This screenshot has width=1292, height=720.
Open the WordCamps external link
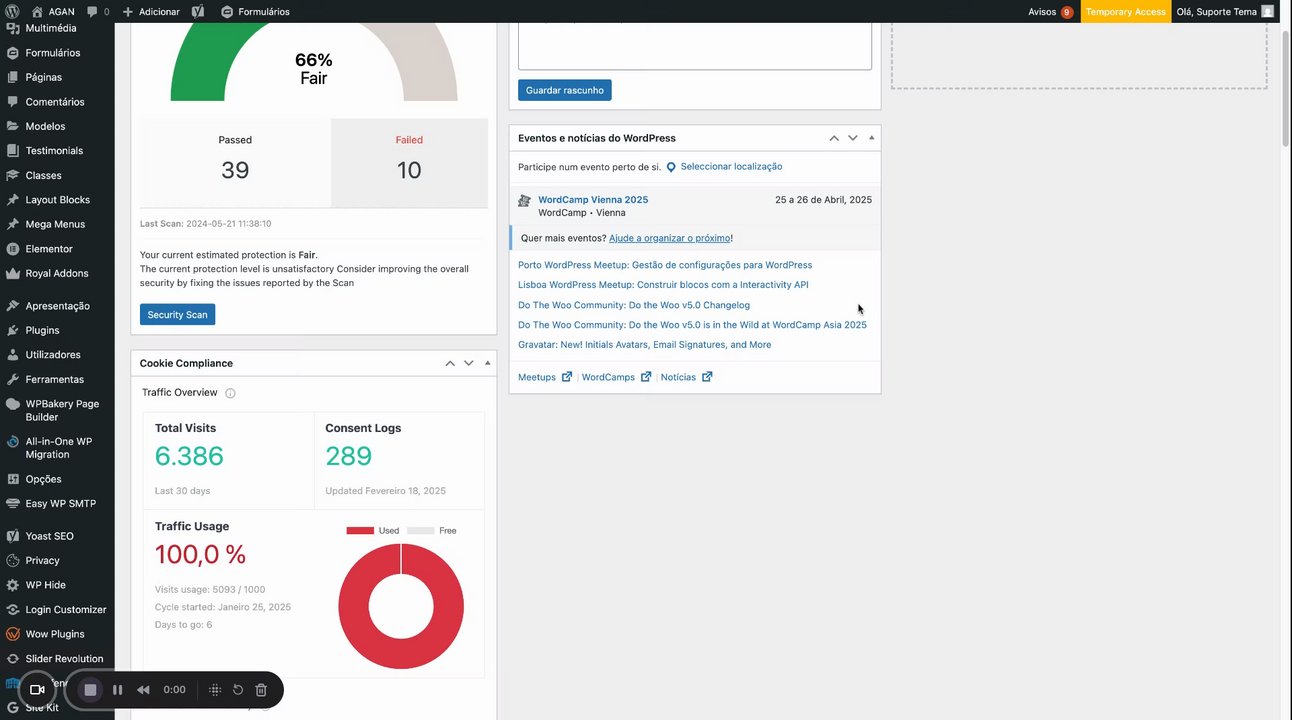click(x=616, y=377)
